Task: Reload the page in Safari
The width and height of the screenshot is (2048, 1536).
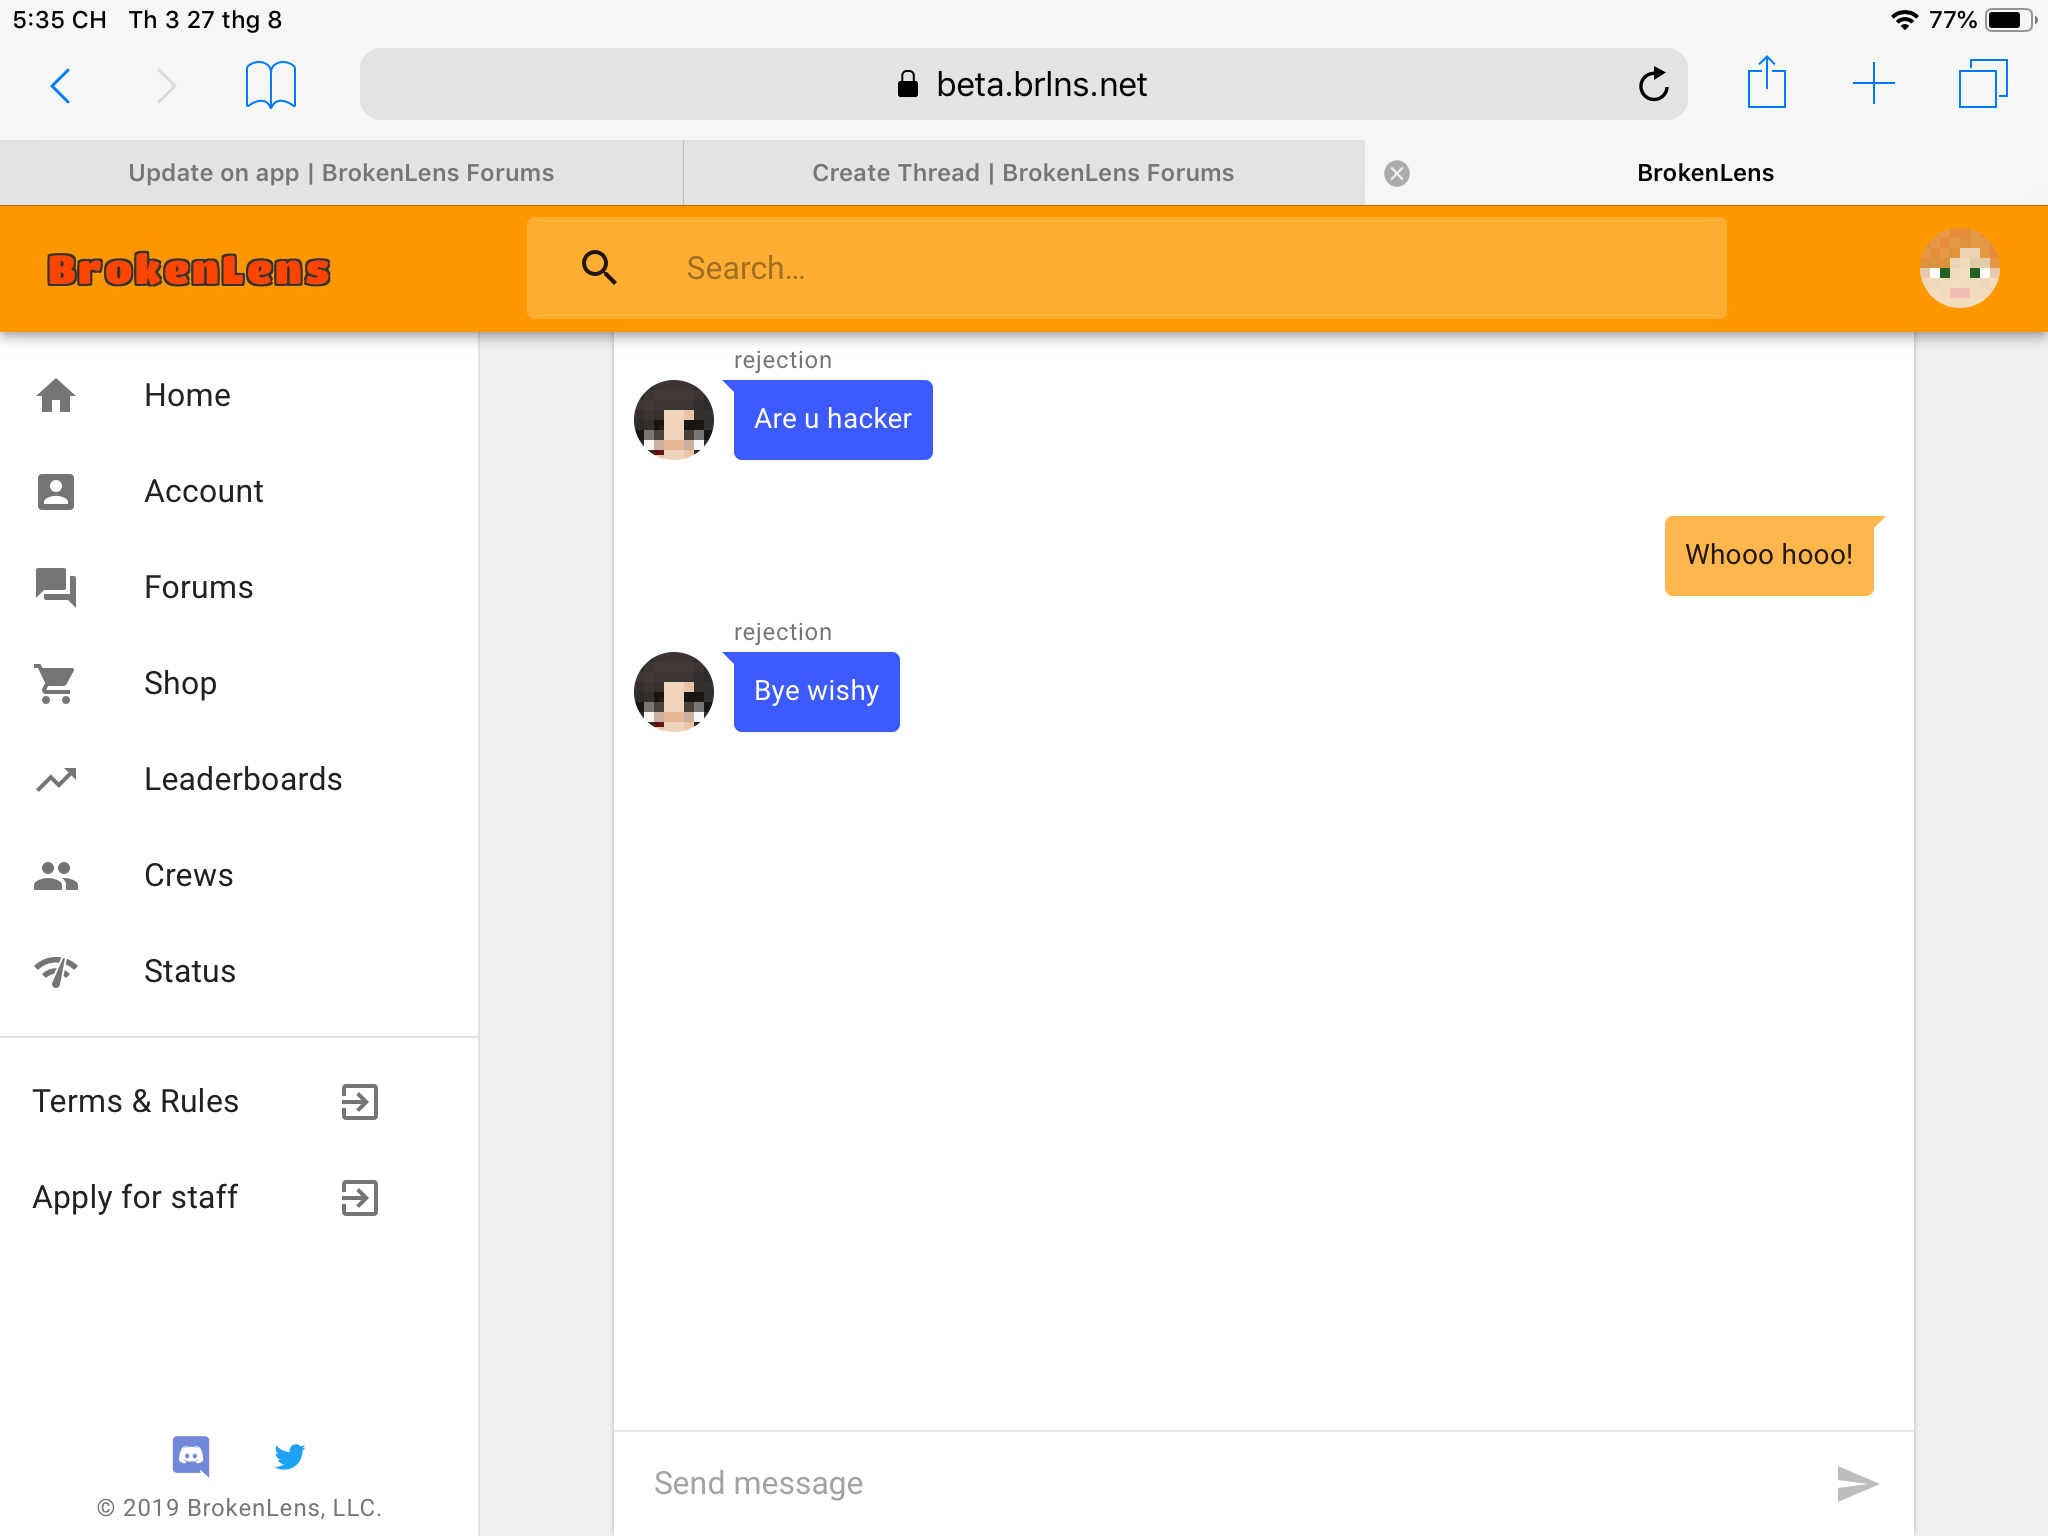Action: [x=1653, y=84]
